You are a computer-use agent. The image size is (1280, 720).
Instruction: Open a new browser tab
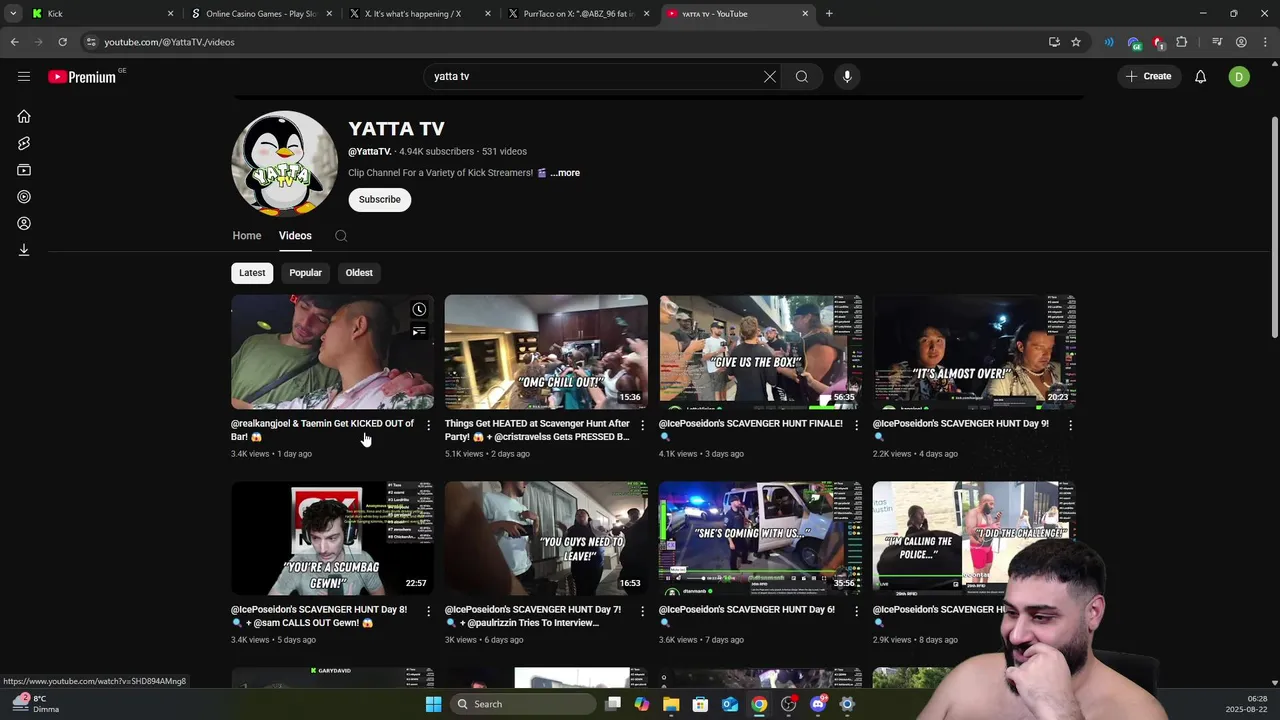click(x=829, y=13)
